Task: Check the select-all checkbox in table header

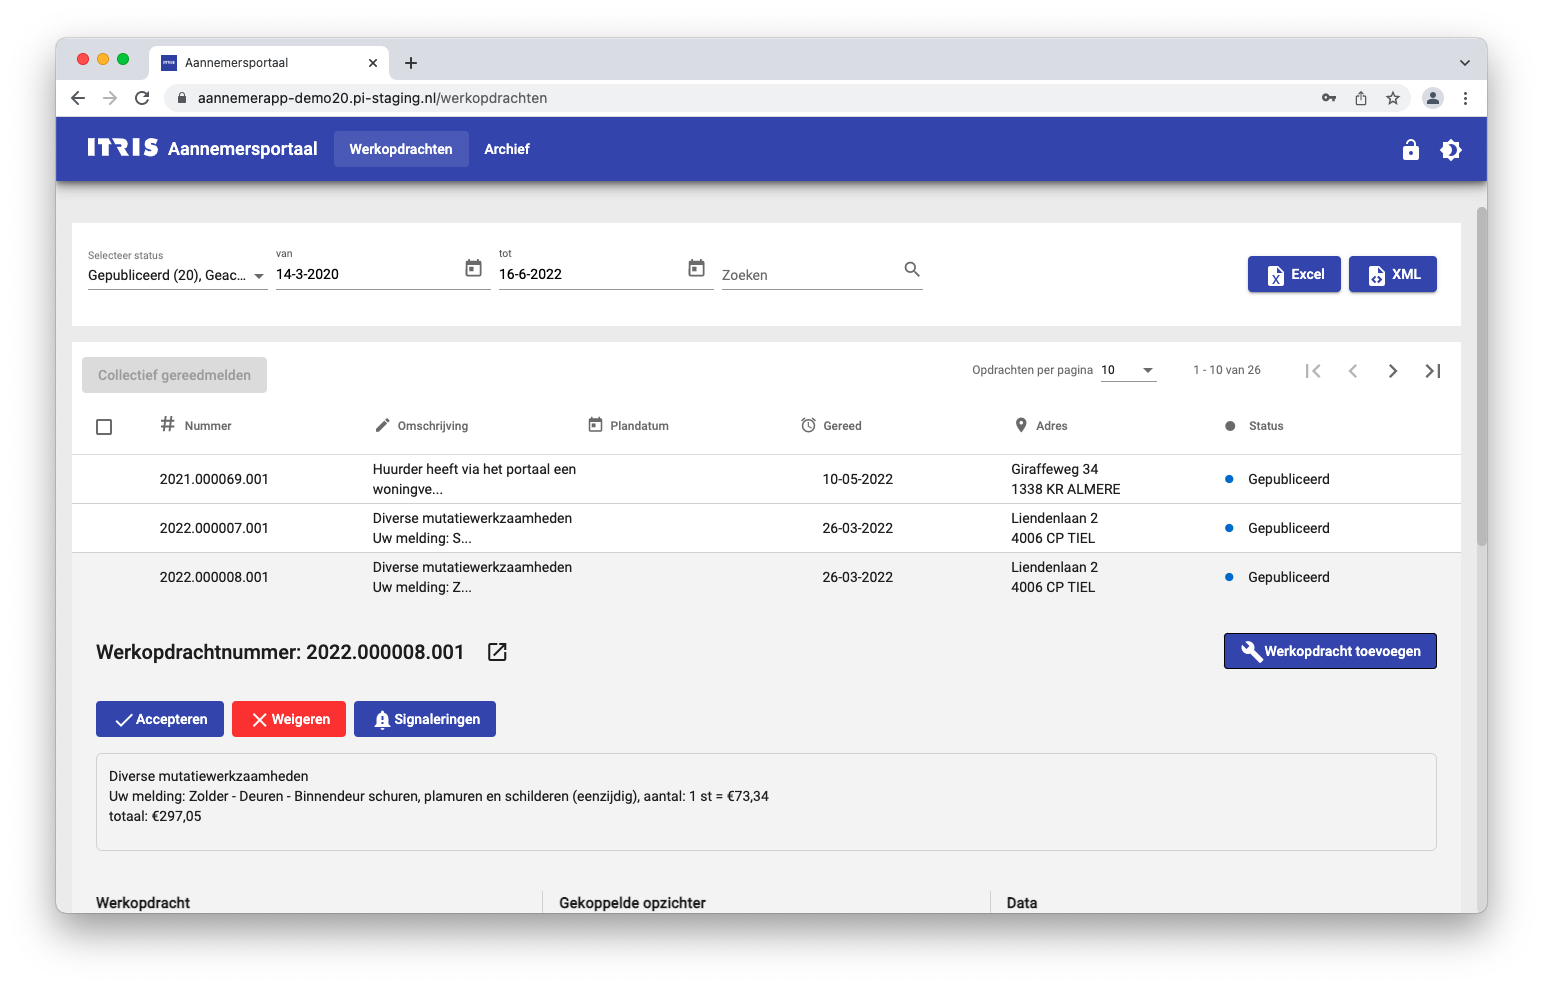Action: pyautogui.click(x=104, y=427)
